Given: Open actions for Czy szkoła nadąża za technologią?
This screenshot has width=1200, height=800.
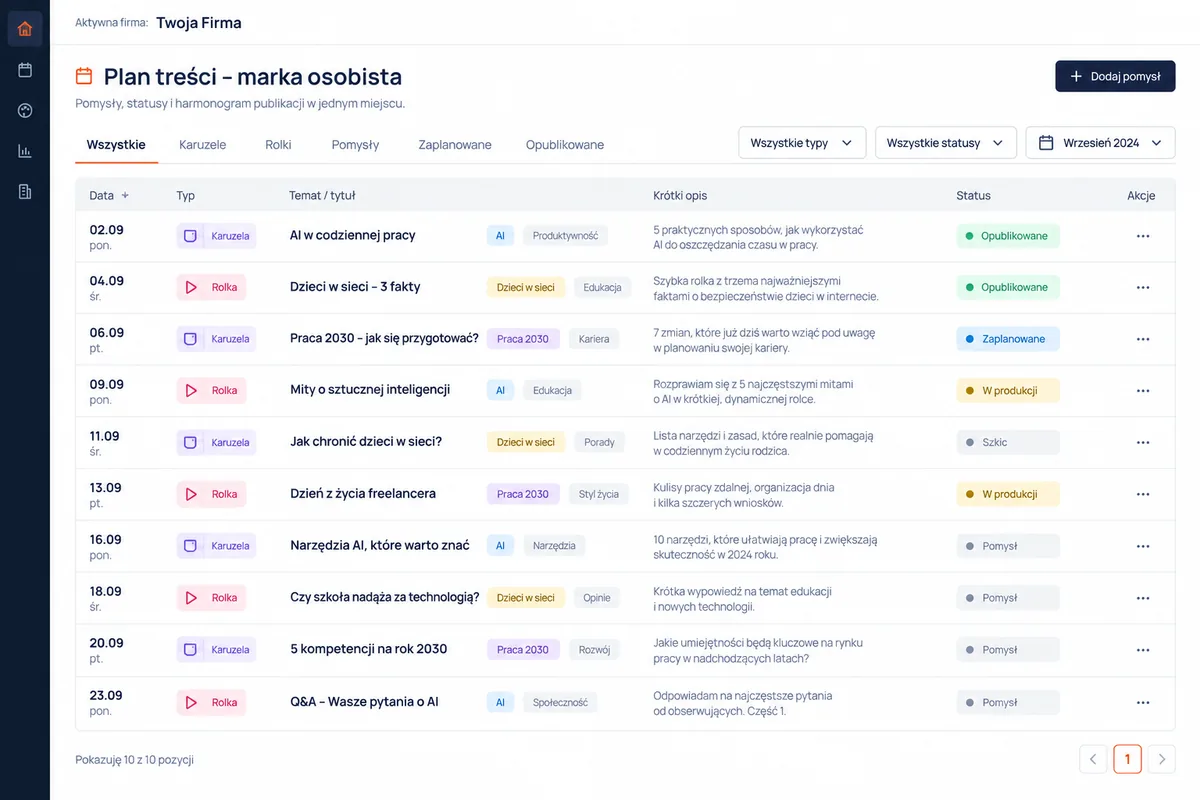Looking at the screenshot, I should (x=1143, y=598).
